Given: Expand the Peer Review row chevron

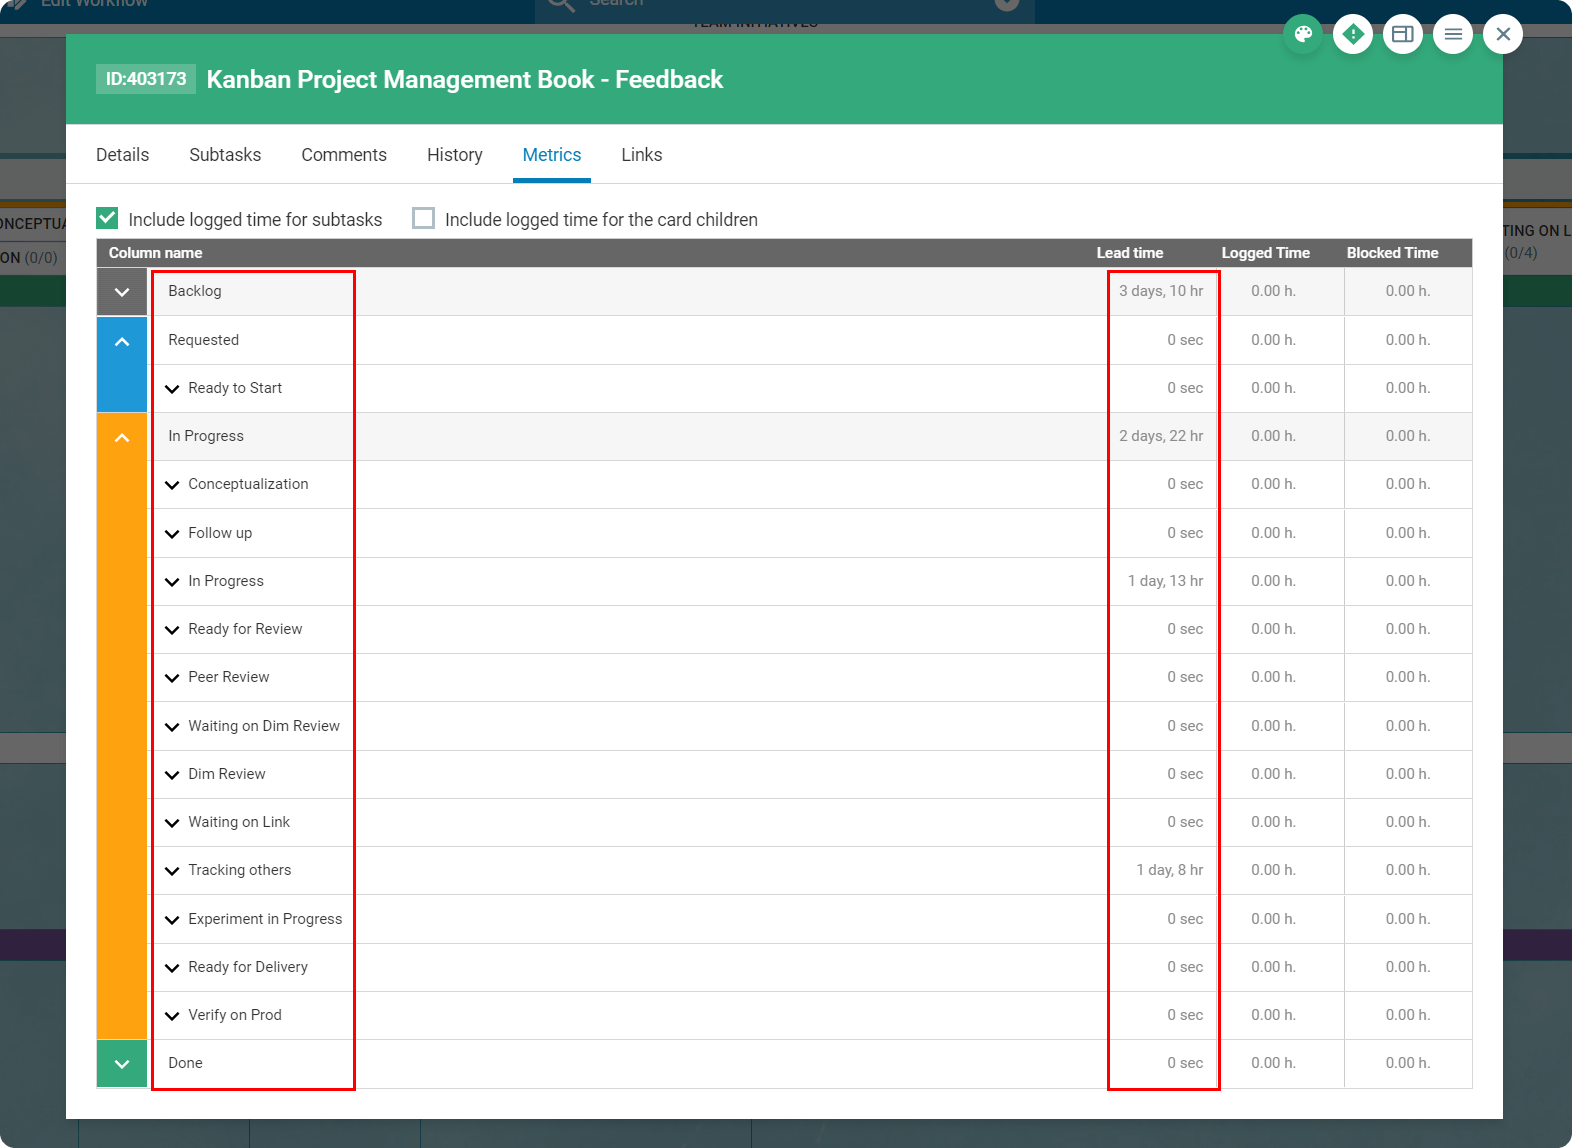Looking at the screenshot, I should [172, 678].
